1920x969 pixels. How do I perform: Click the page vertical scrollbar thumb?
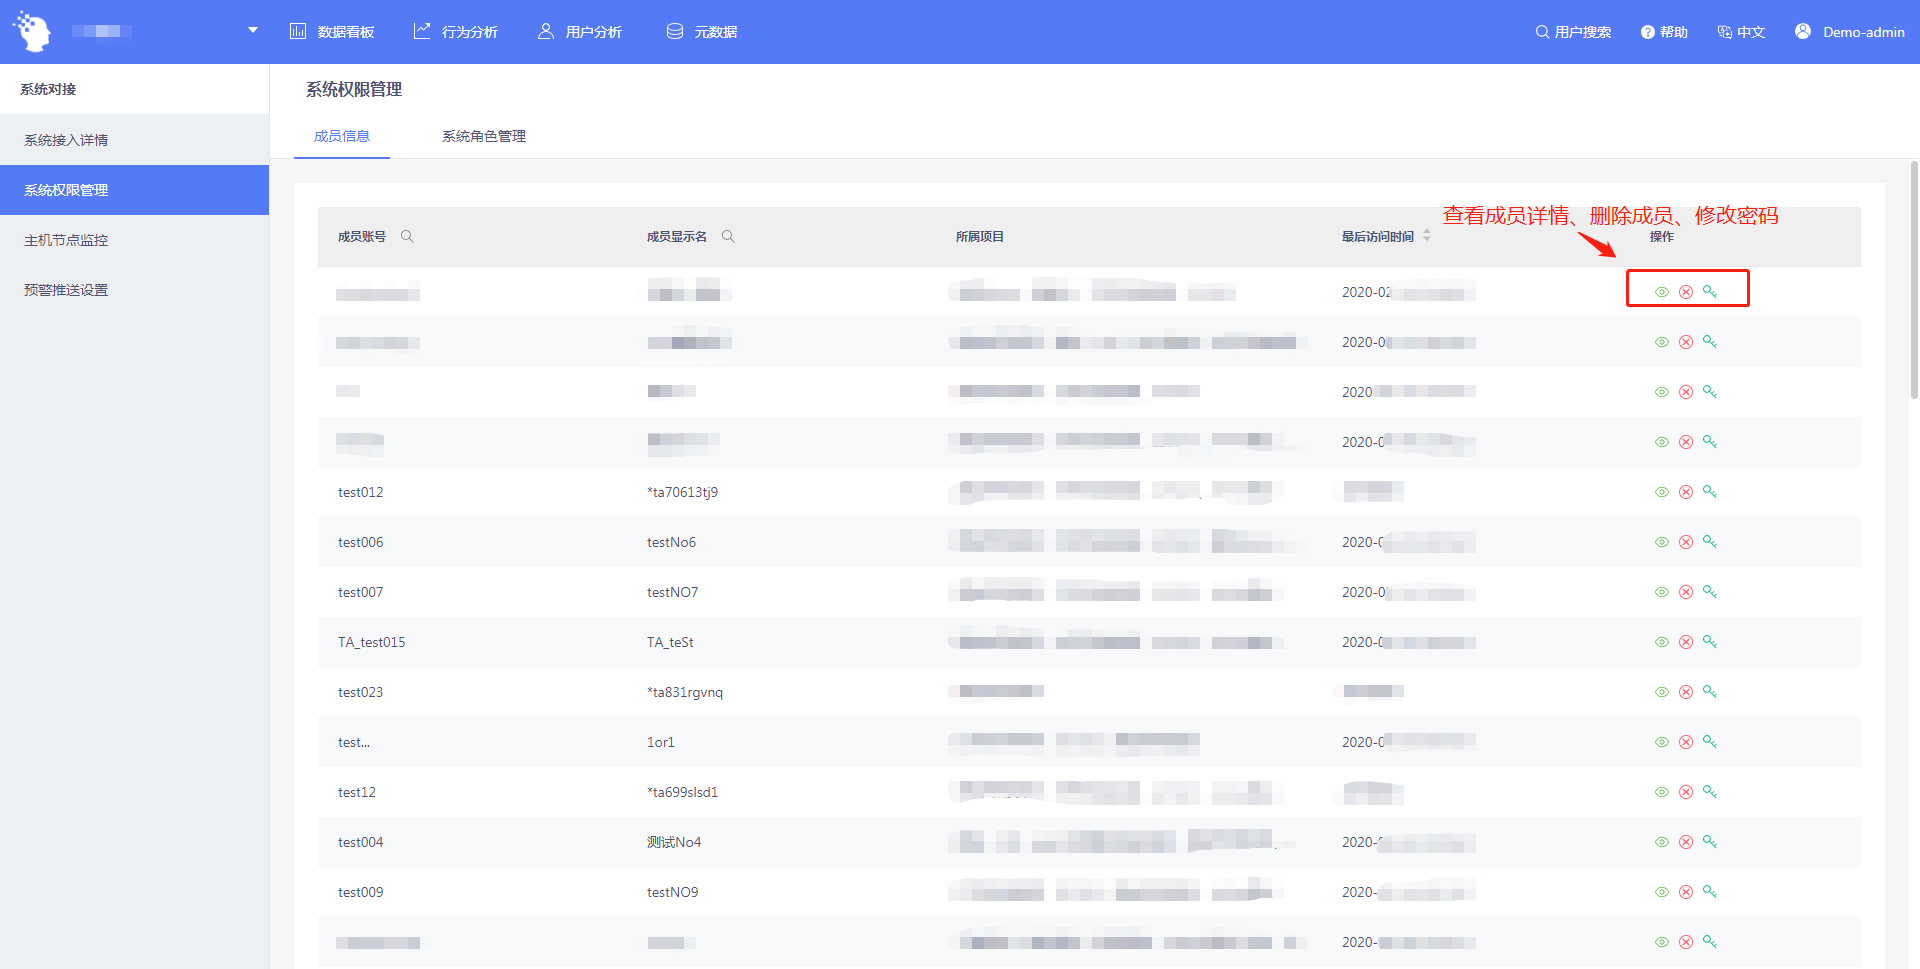[x=1914, y=280]
